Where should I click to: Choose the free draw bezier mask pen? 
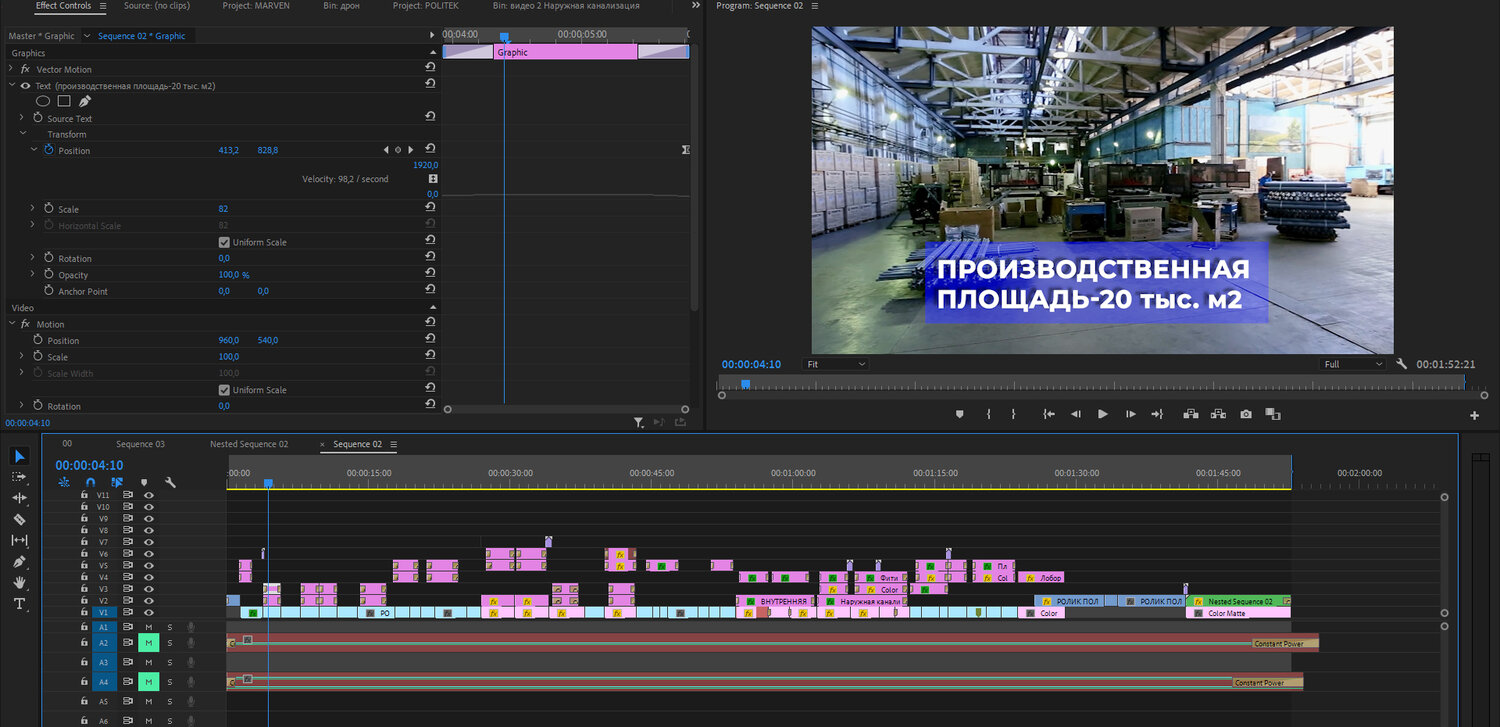pyautogui.click(x=84, y=101)
